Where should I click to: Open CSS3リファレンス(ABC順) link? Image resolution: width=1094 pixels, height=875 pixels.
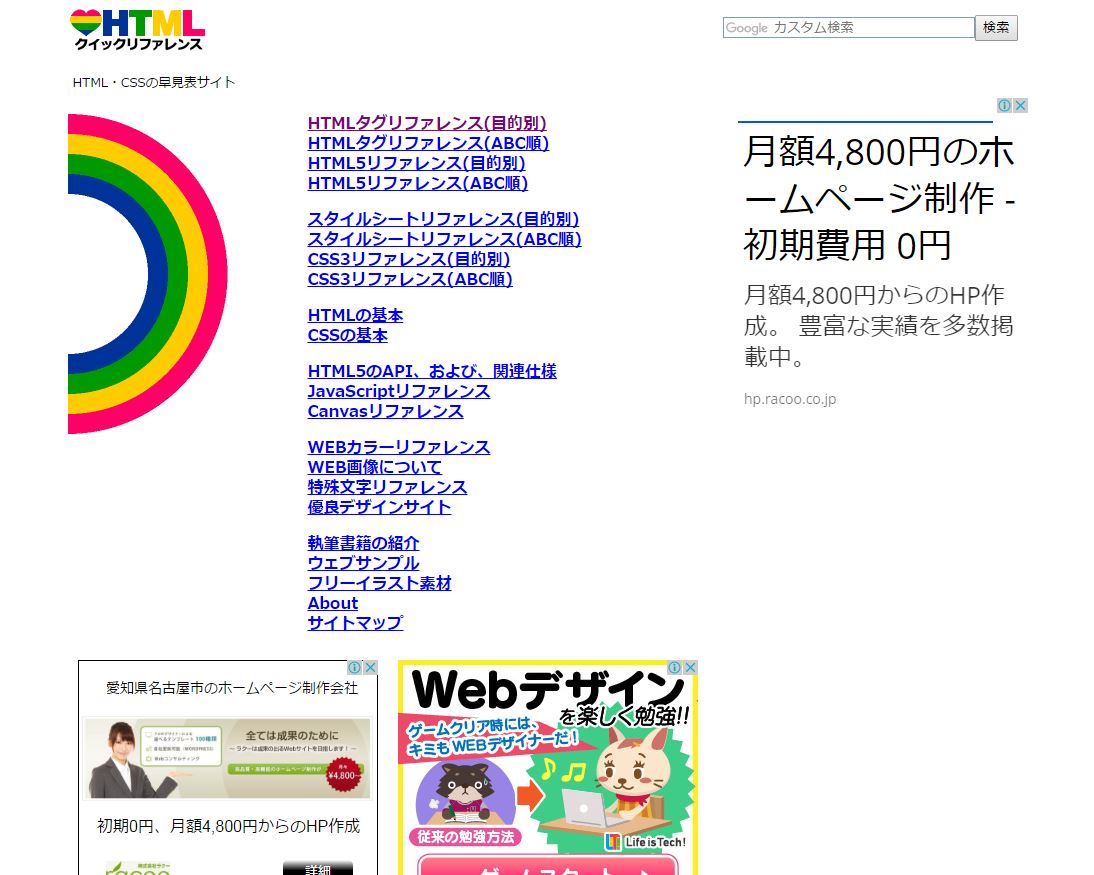[x=410, y=279]
